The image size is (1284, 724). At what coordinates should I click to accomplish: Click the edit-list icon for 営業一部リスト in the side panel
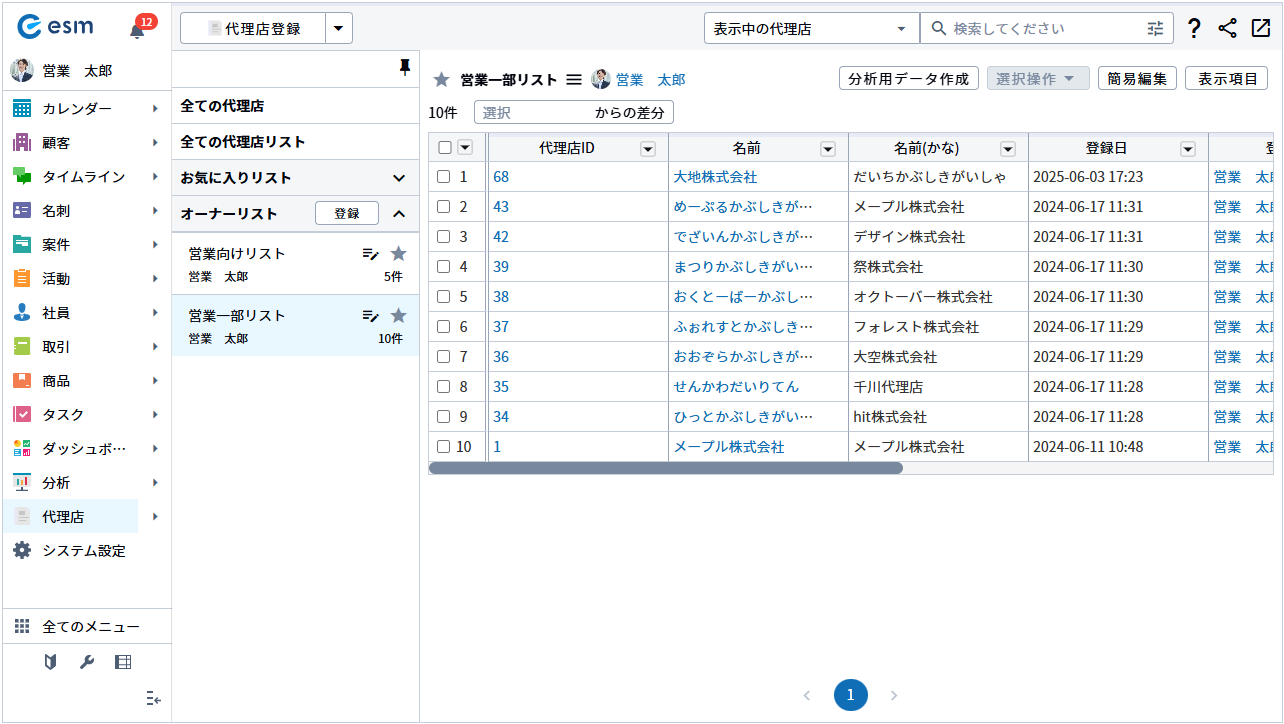[371, 316]
